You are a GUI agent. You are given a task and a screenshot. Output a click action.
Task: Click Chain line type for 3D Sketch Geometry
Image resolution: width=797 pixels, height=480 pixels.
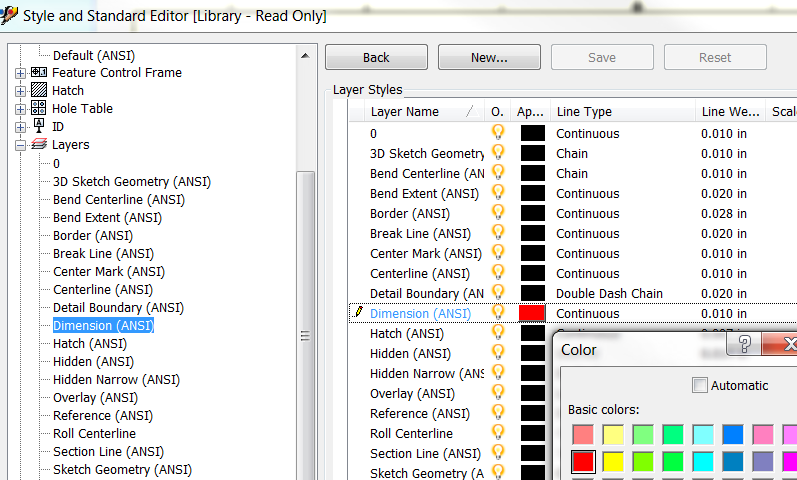click(572, 154)
